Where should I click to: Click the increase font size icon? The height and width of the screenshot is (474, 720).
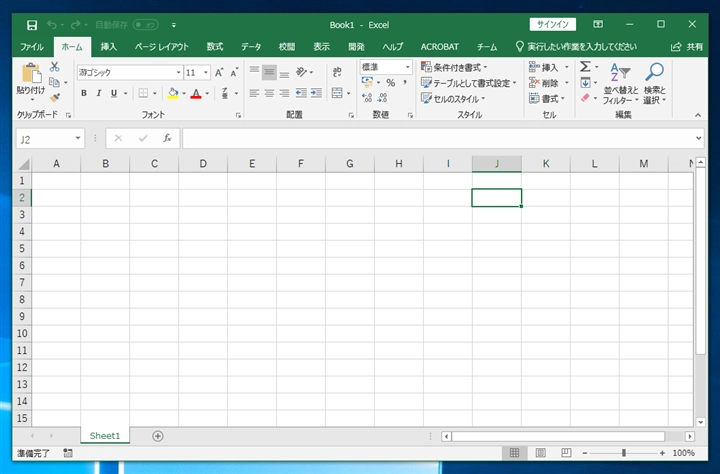(x=220, y=72)
